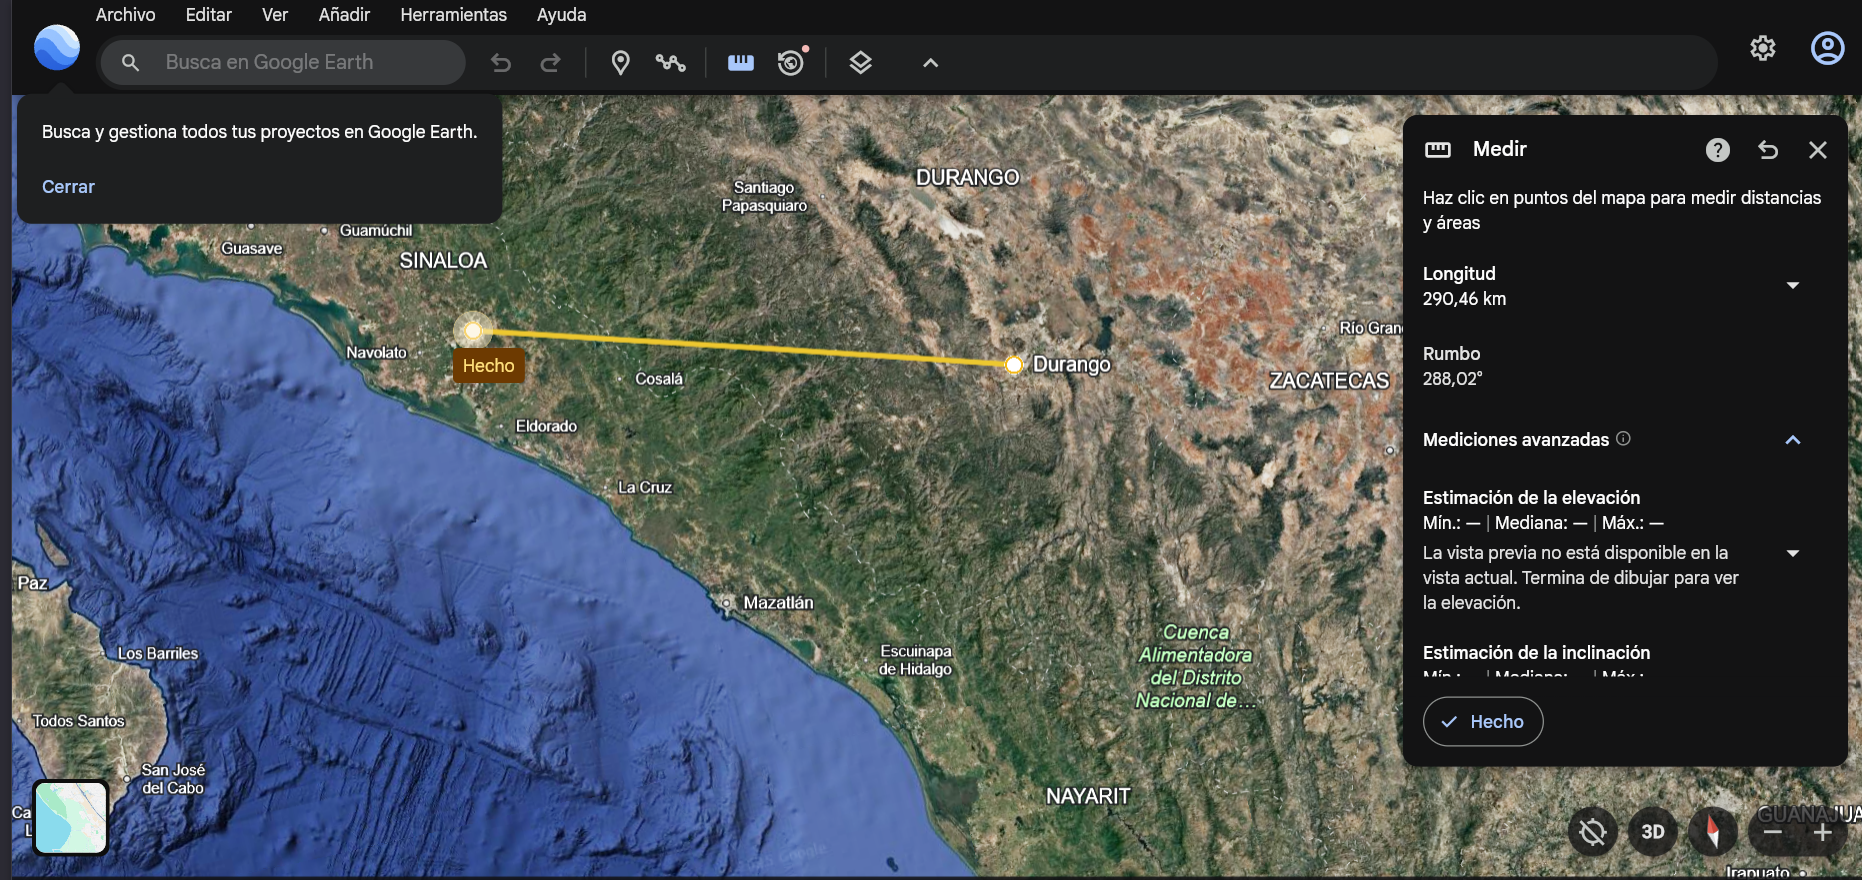Collapse the toolbar with the up chevron
This screenshot has height=880, width=1862.
coord(930,63)
